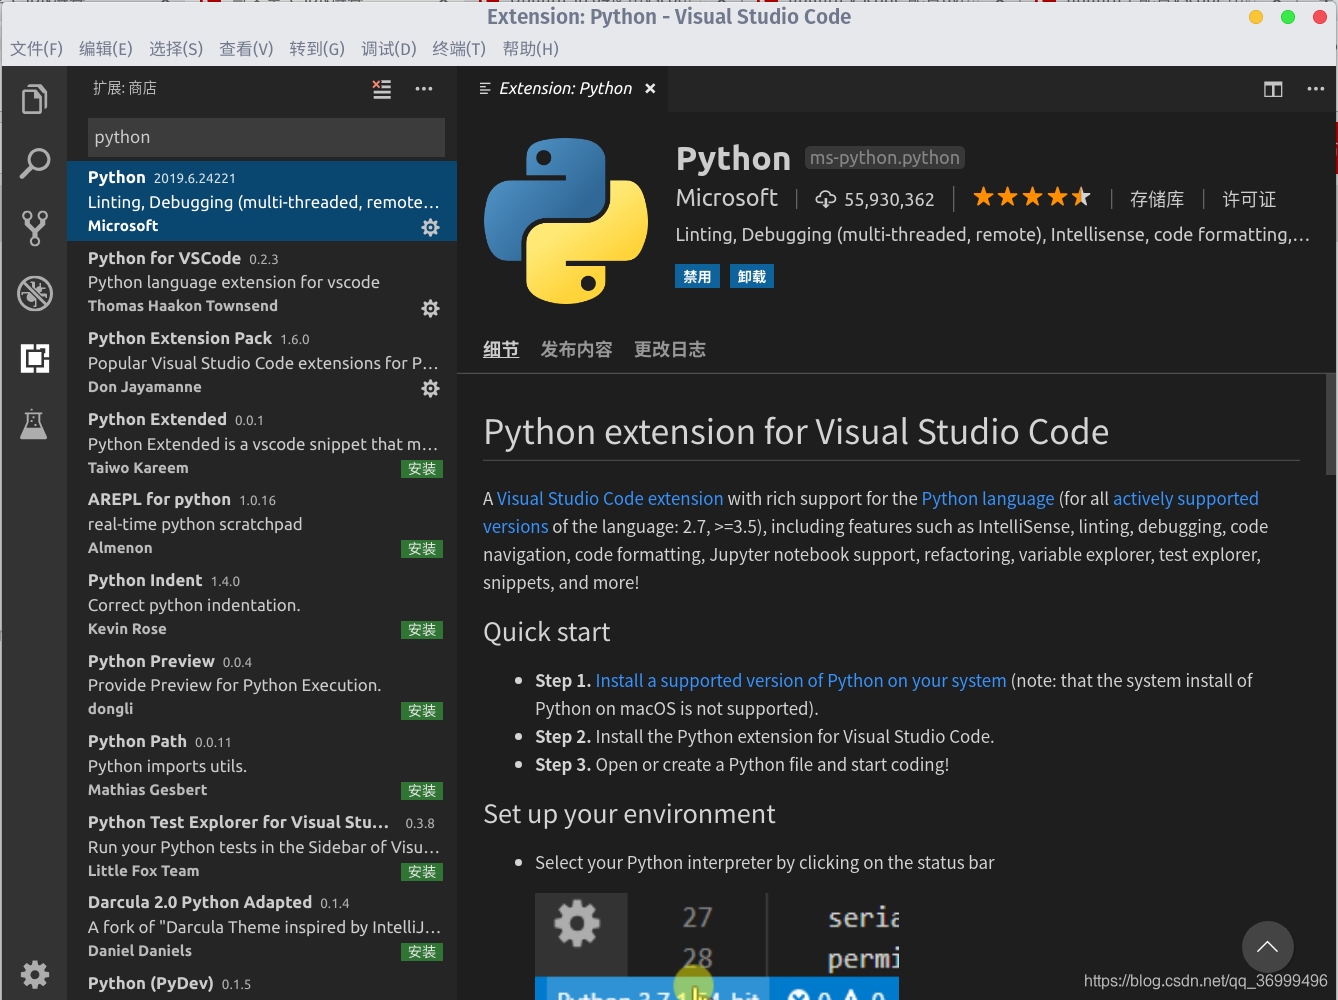Open more actions in the editor title bar
This screenshot has width=1338, height=1000.
click(x=1316, y=89)
